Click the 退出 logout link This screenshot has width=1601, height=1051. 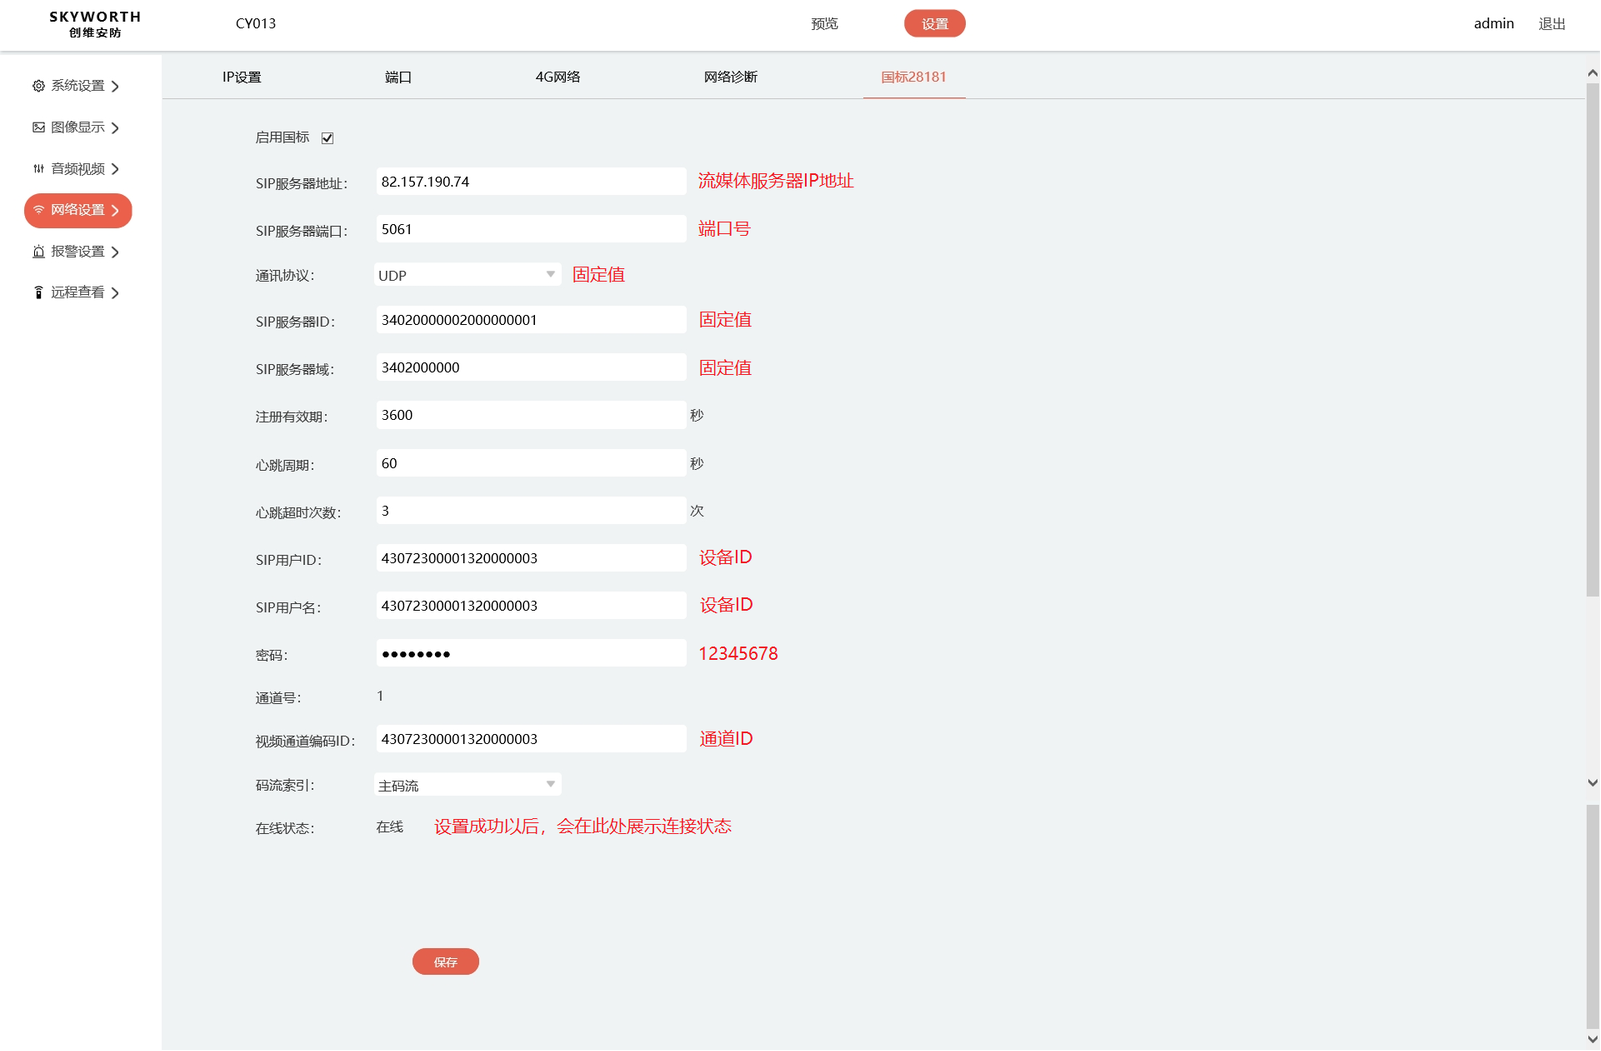click(x=1551, y=24)
